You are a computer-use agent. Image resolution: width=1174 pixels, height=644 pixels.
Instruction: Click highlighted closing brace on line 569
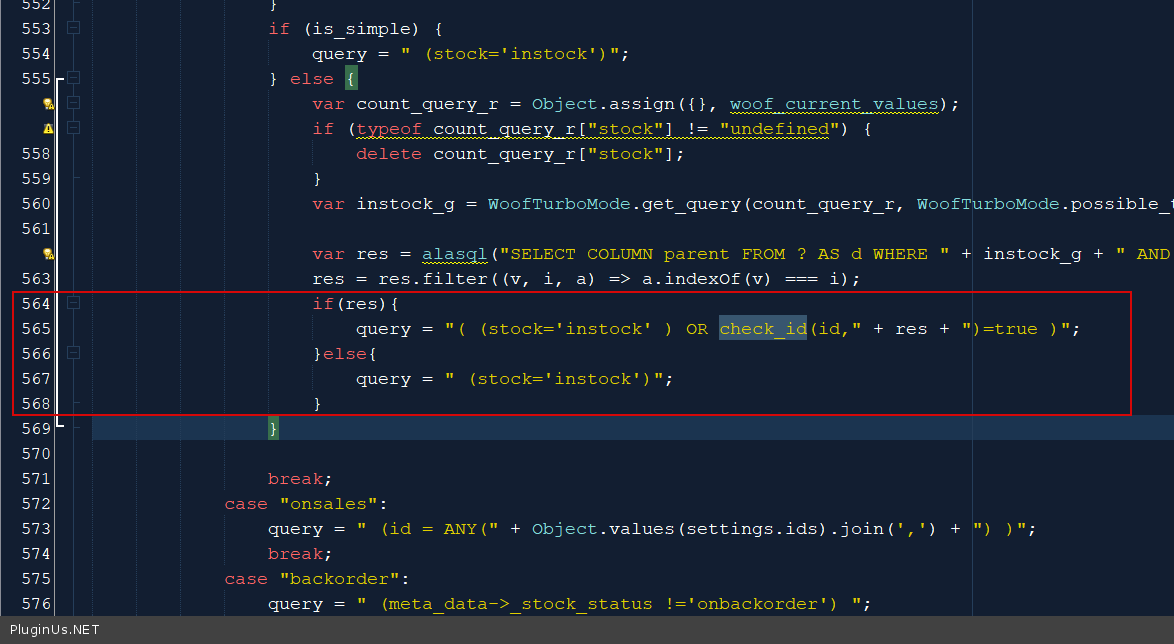273,428
